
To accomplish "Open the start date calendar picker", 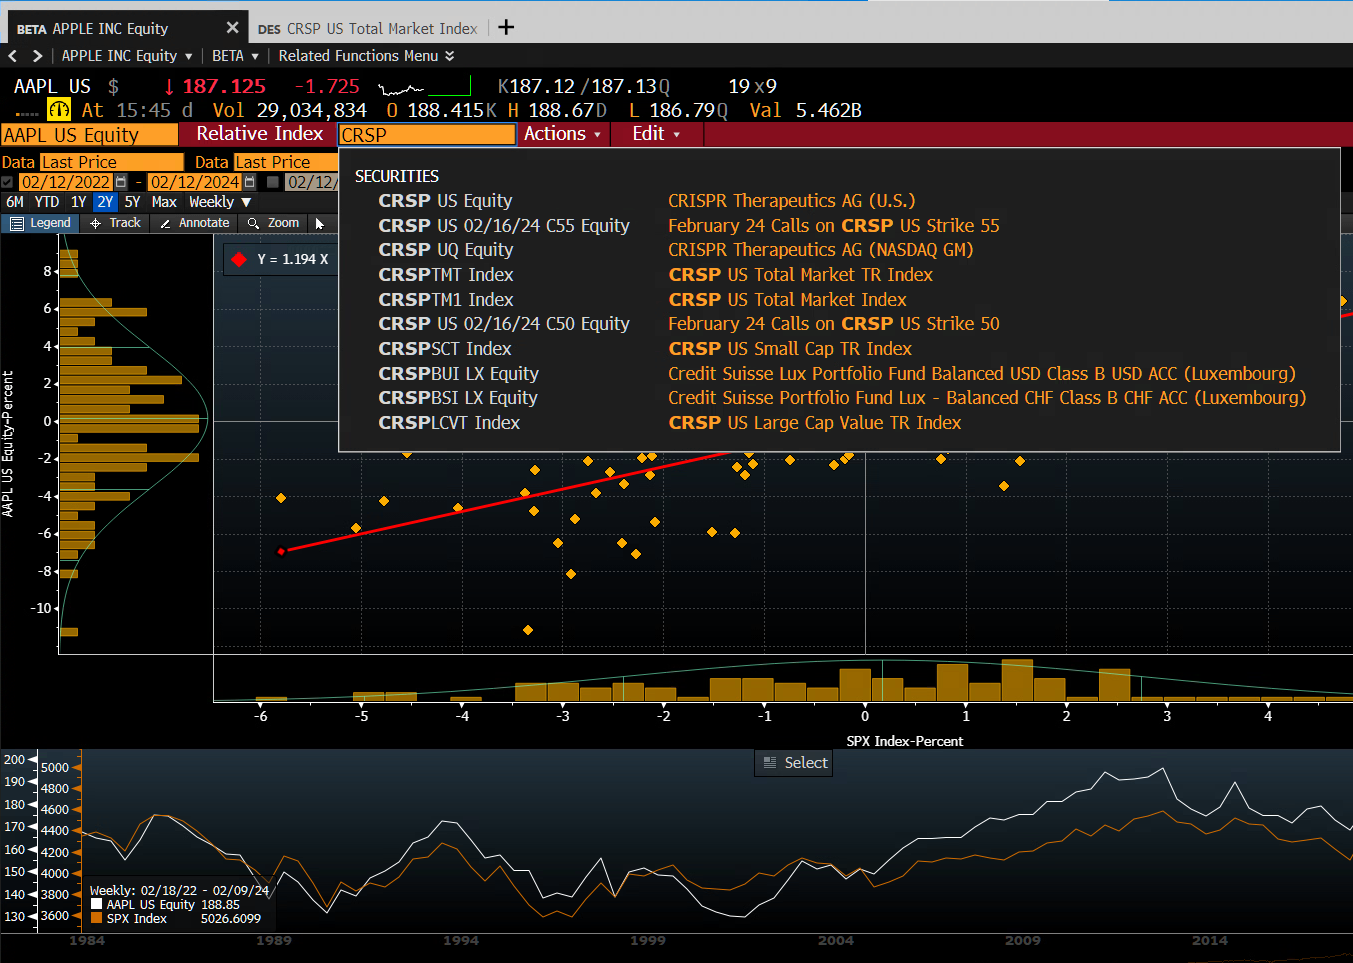I will click(x=121, y=182).
